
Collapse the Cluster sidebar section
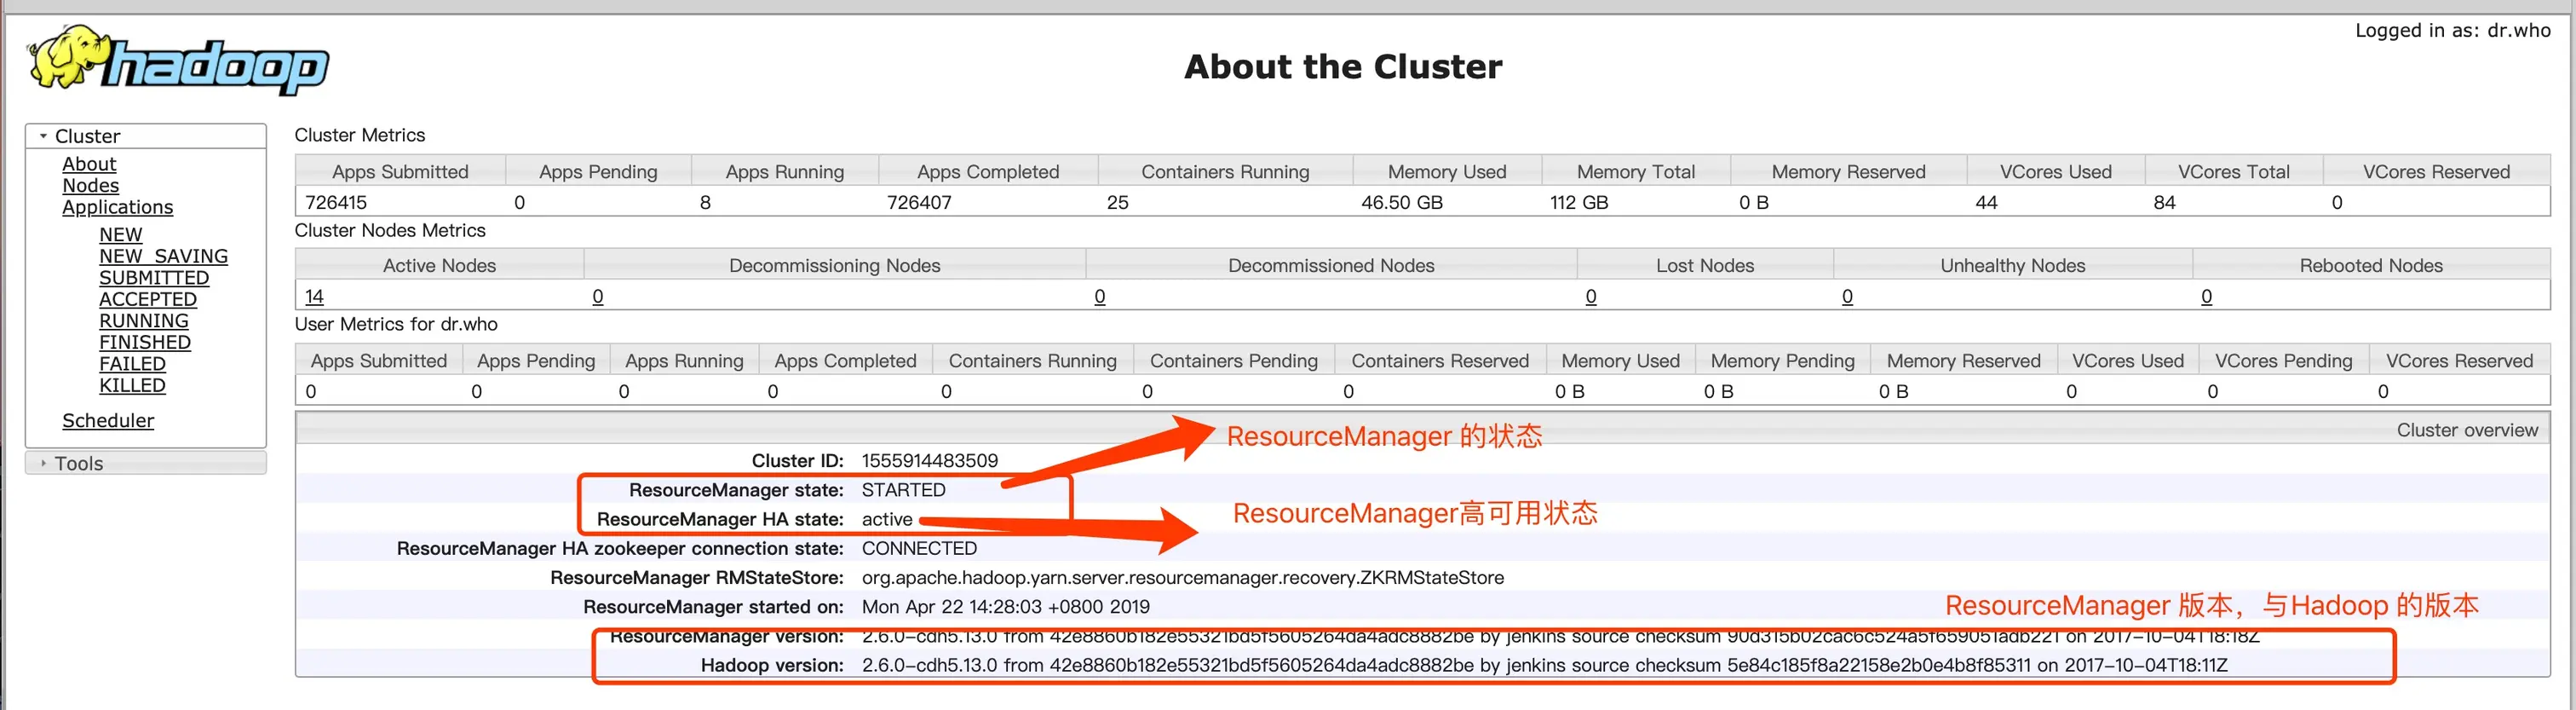145,136
